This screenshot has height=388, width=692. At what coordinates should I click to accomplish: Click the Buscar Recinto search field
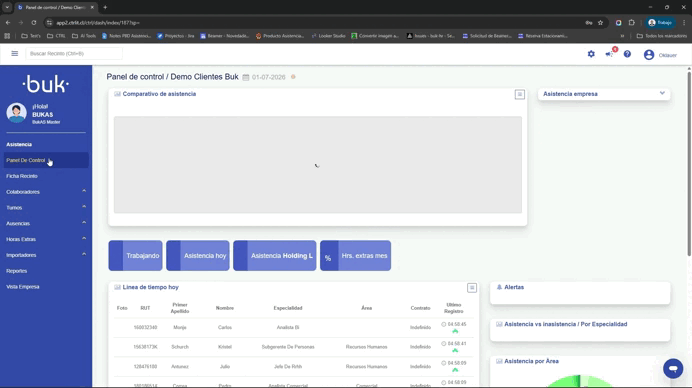74,53
